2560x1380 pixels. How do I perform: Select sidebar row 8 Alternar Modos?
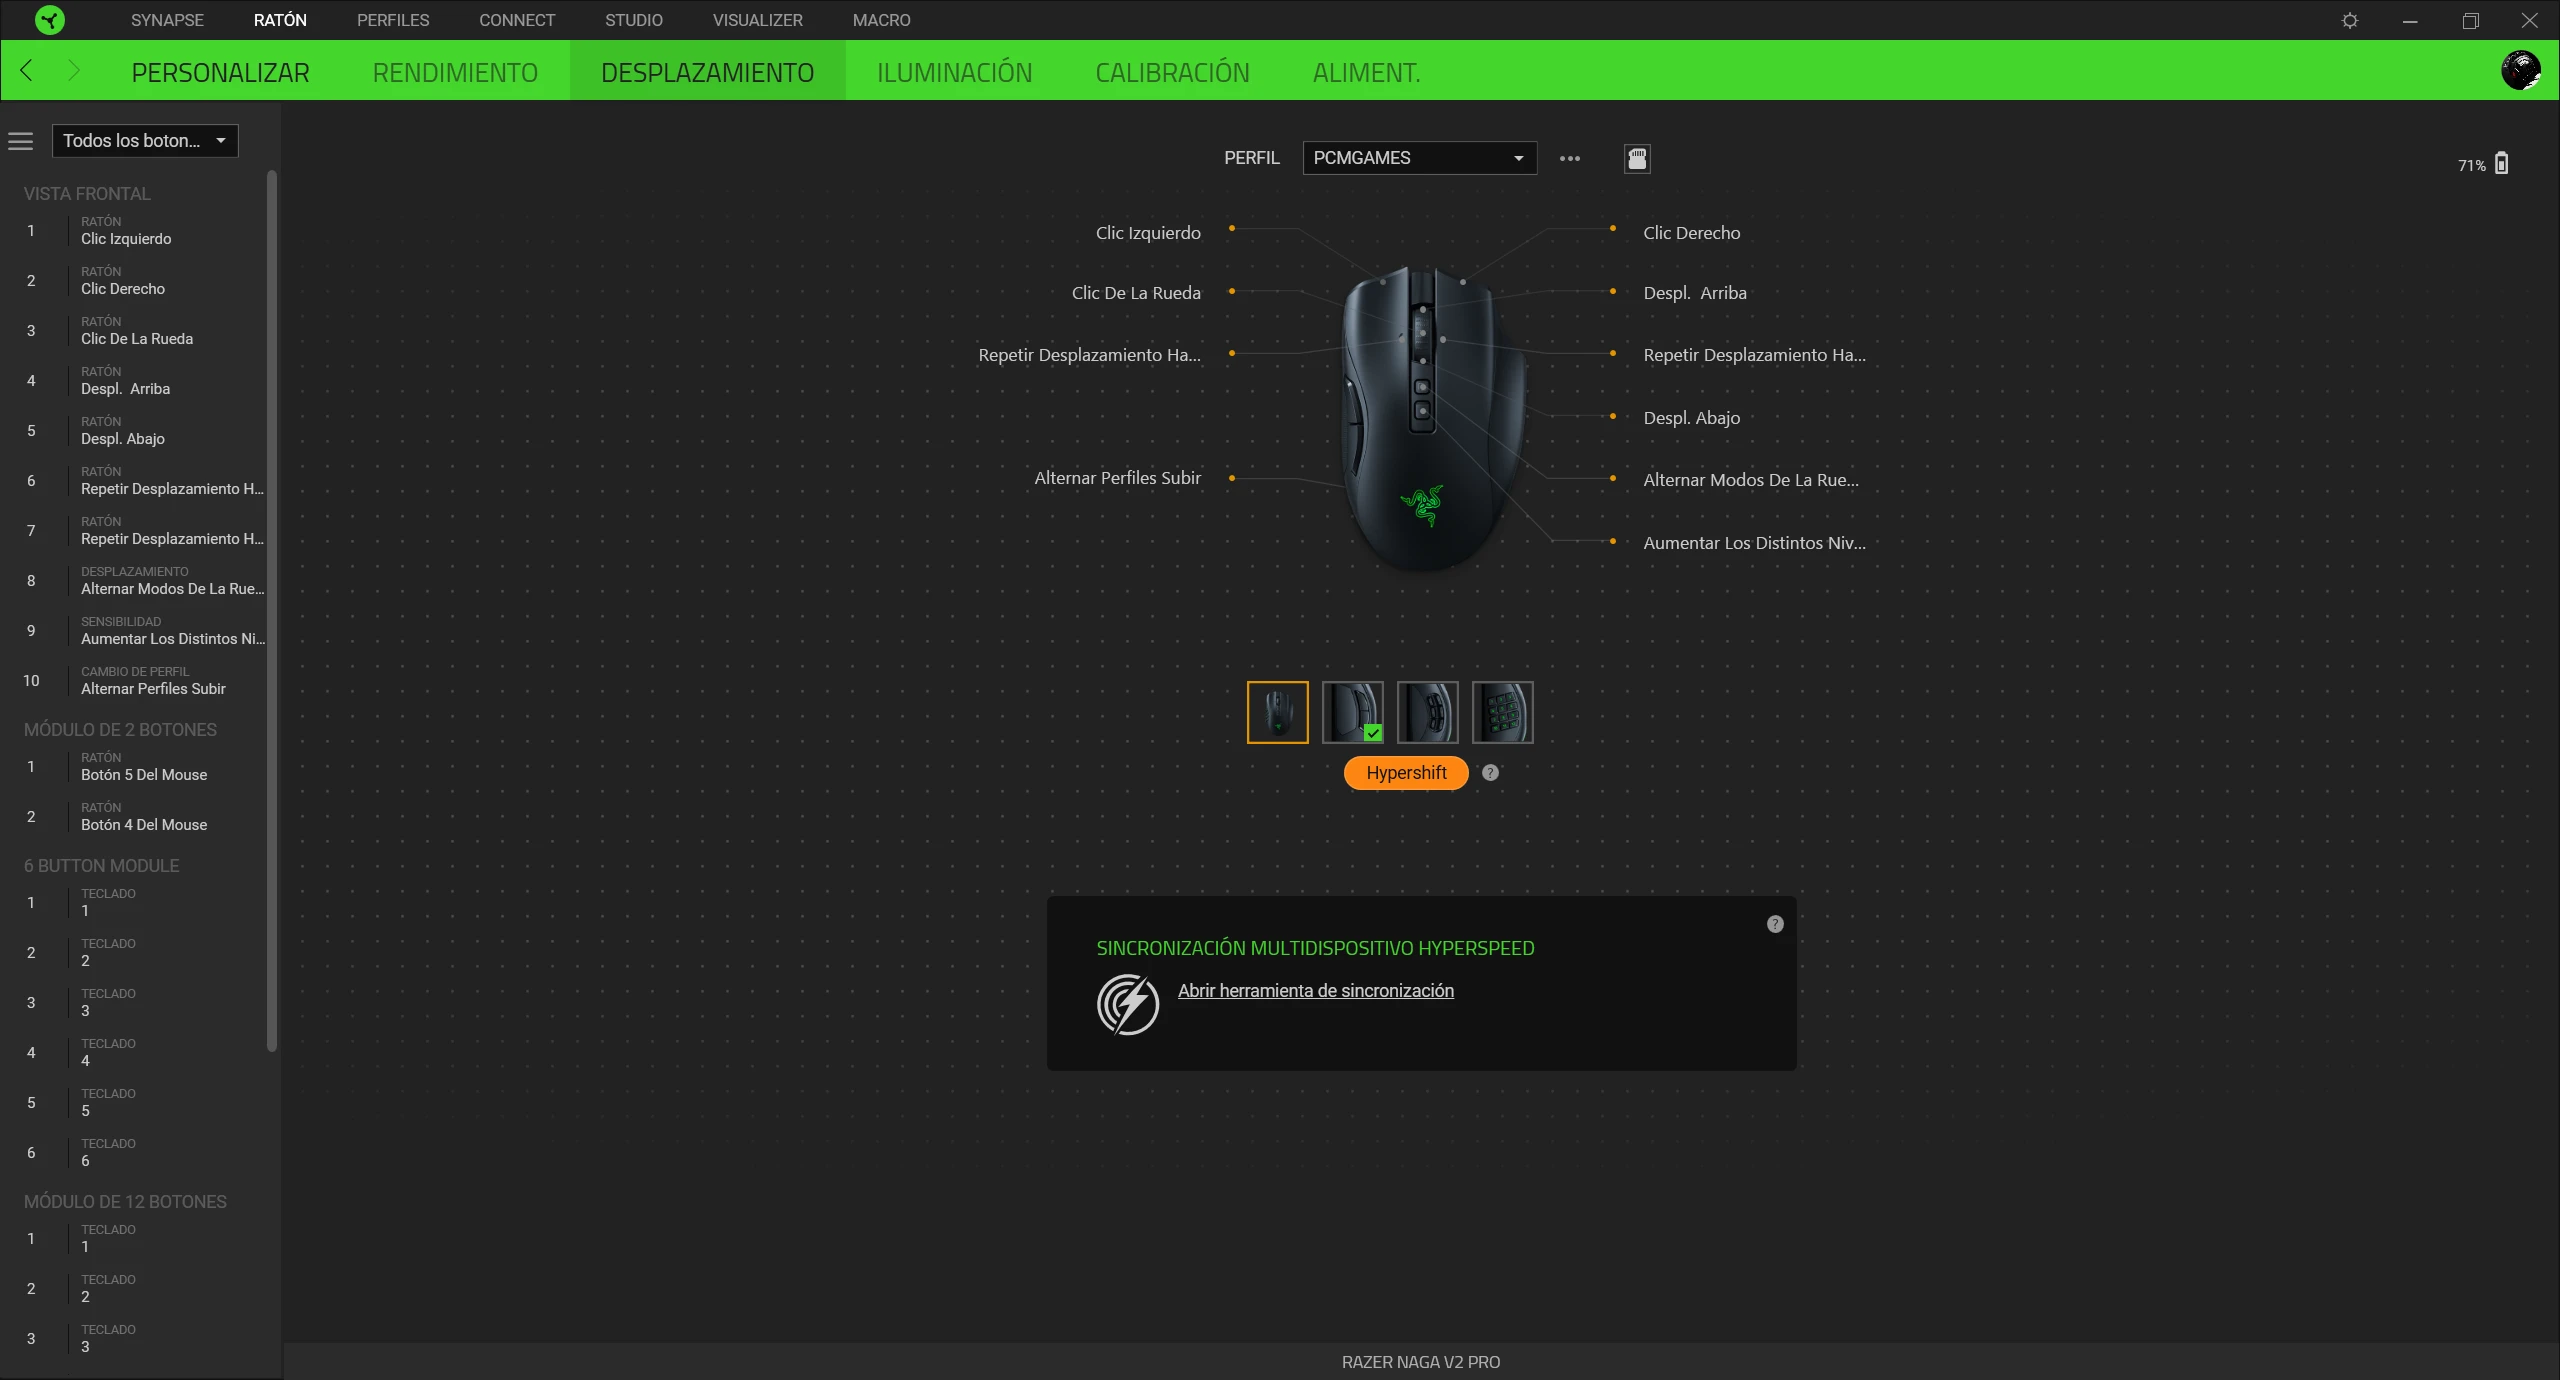point(135,581)
